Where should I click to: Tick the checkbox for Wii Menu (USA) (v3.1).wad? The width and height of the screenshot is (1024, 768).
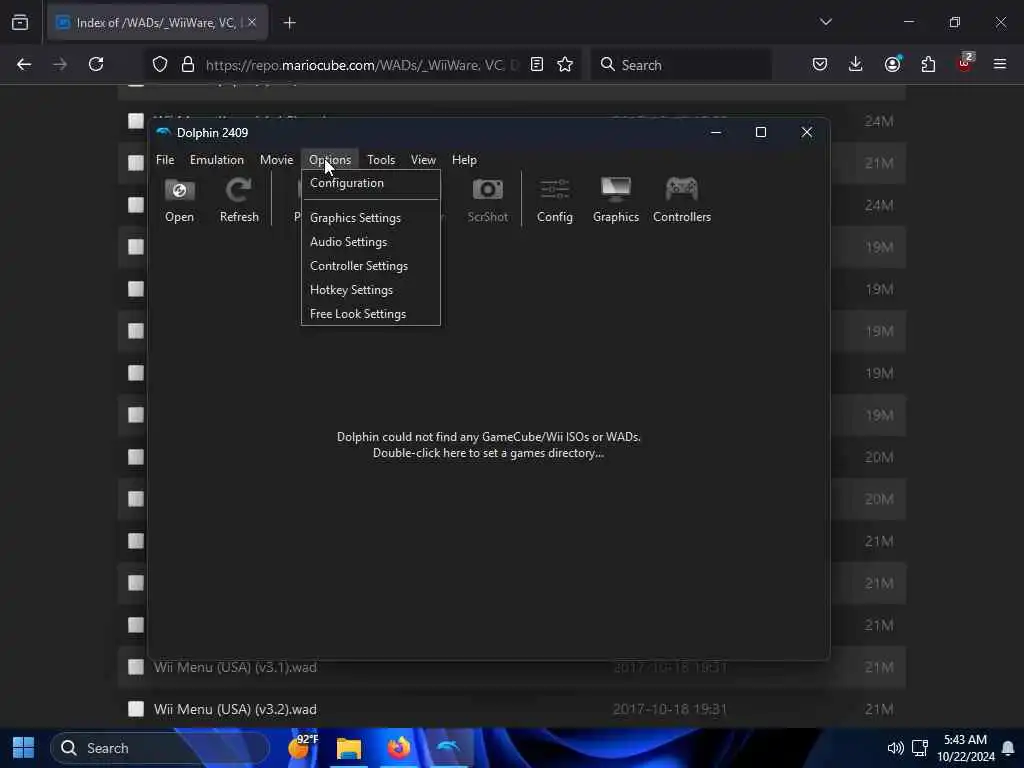(136, 667)
